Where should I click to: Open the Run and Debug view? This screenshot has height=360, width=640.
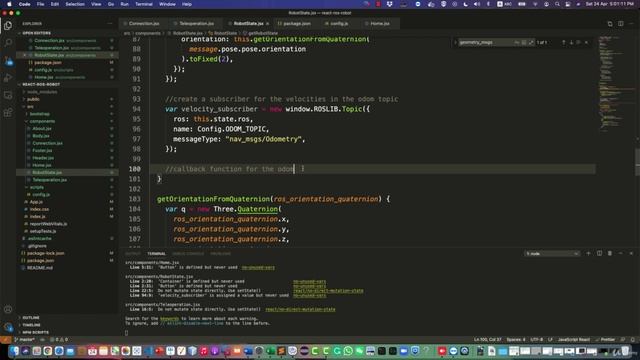coord(8,78)
